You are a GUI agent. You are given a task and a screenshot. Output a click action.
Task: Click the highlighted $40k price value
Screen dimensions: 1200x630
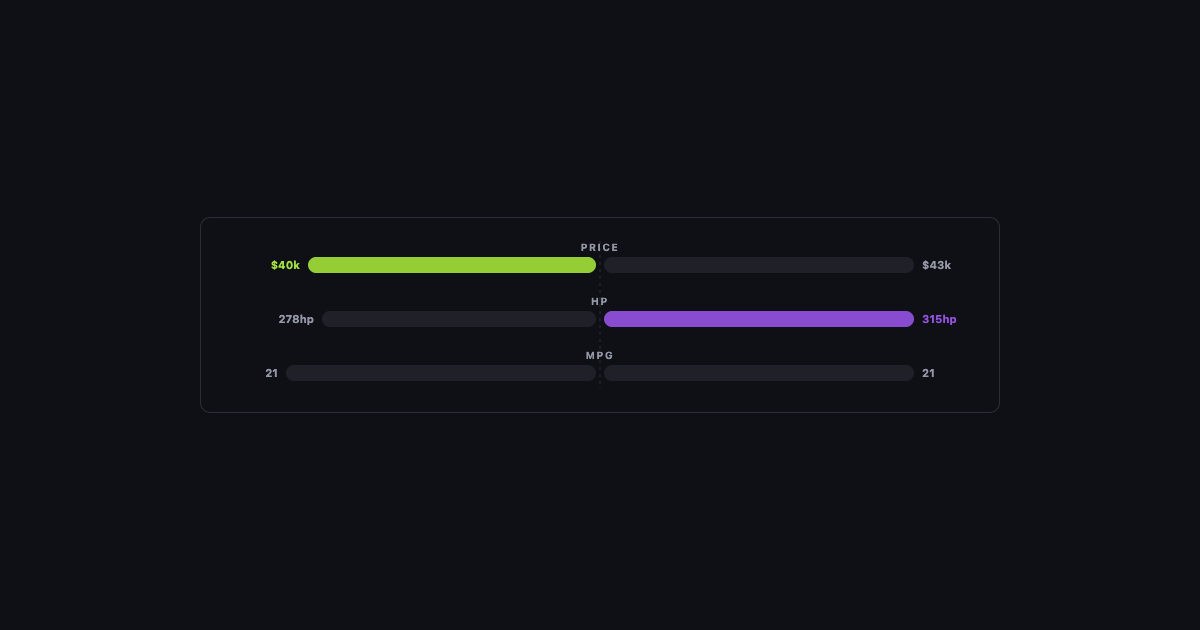click(285, 265)
